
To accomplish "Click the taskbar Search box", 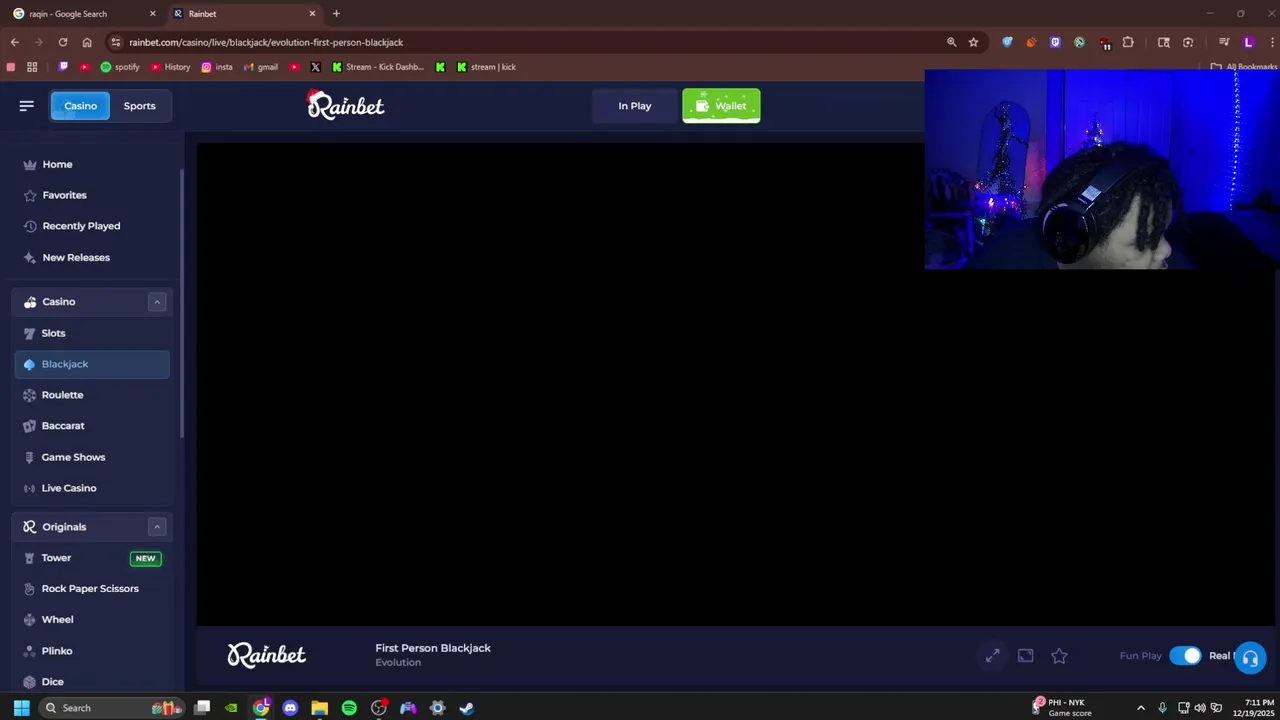I will [x=112, y=708].
